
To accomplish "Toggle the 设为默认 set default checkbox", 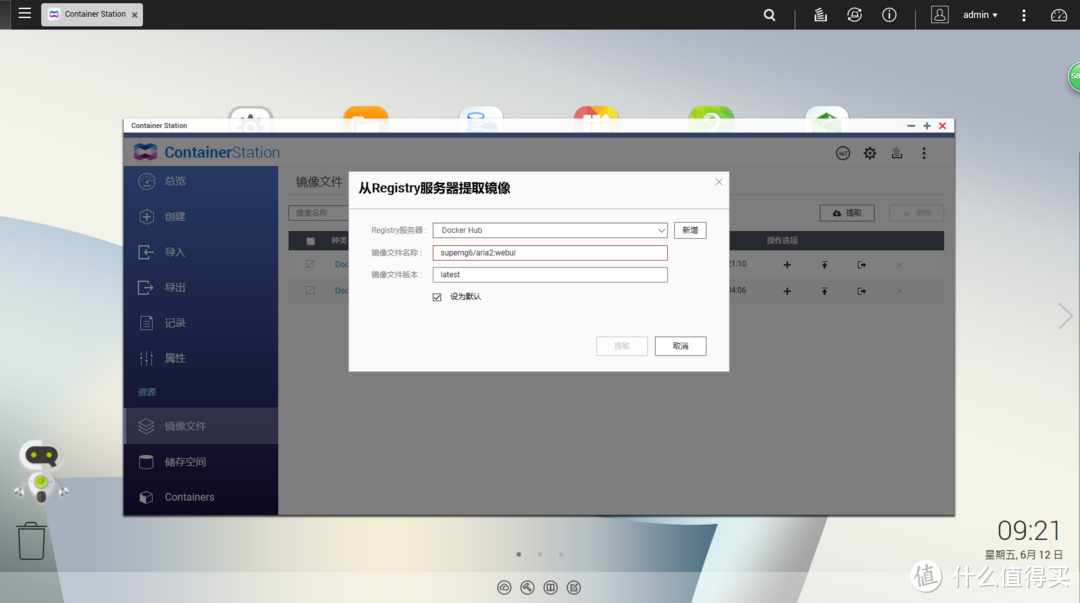I will point(437,297).
